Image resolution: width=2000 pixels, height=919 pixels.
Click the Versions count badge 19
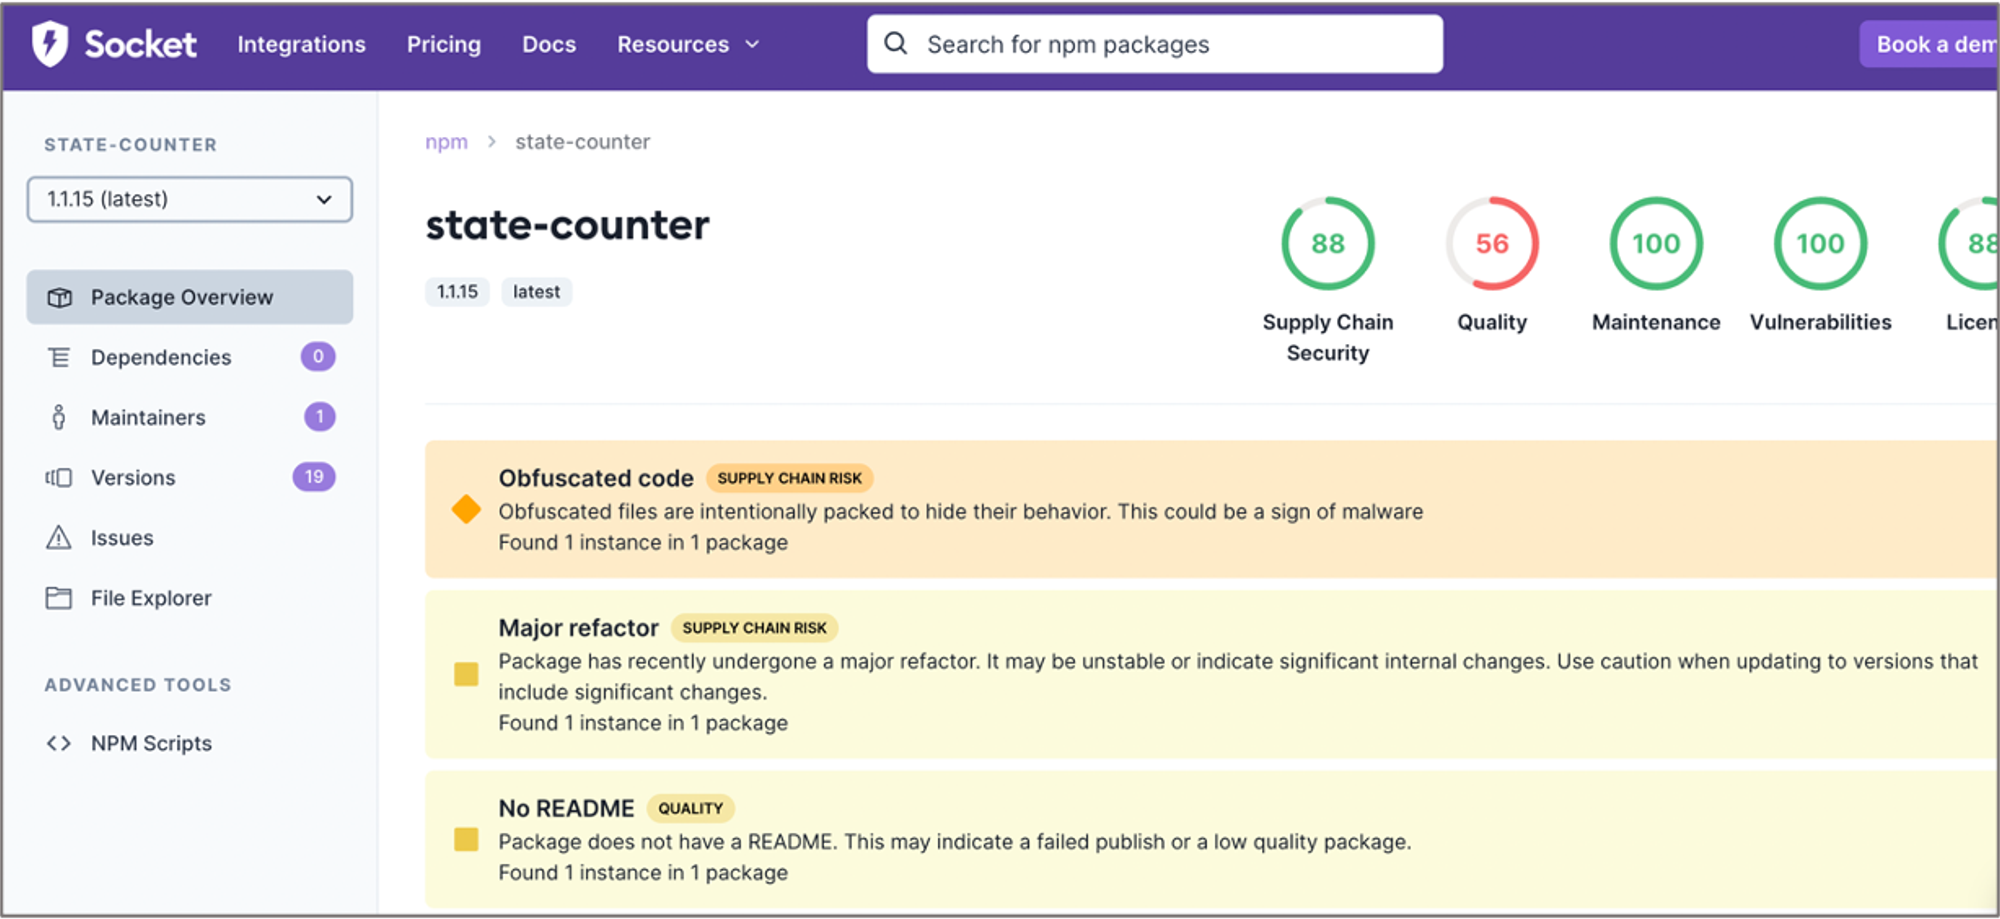click(314, 477)
